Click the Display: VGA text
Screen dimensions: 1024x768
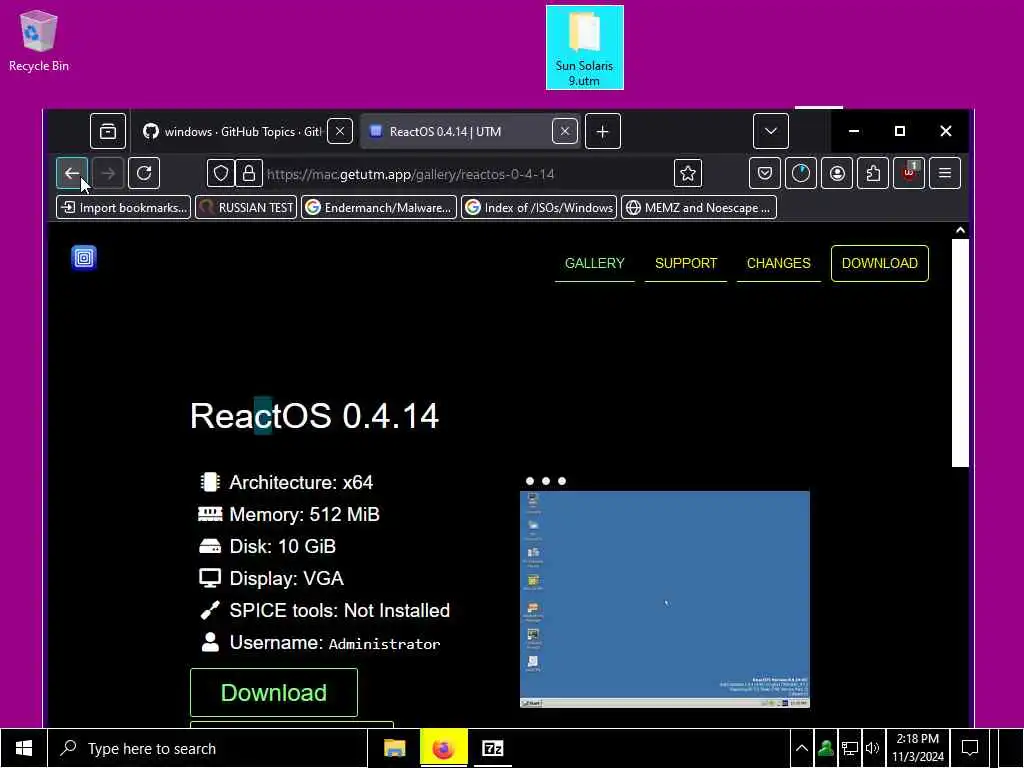pos(286,579)
